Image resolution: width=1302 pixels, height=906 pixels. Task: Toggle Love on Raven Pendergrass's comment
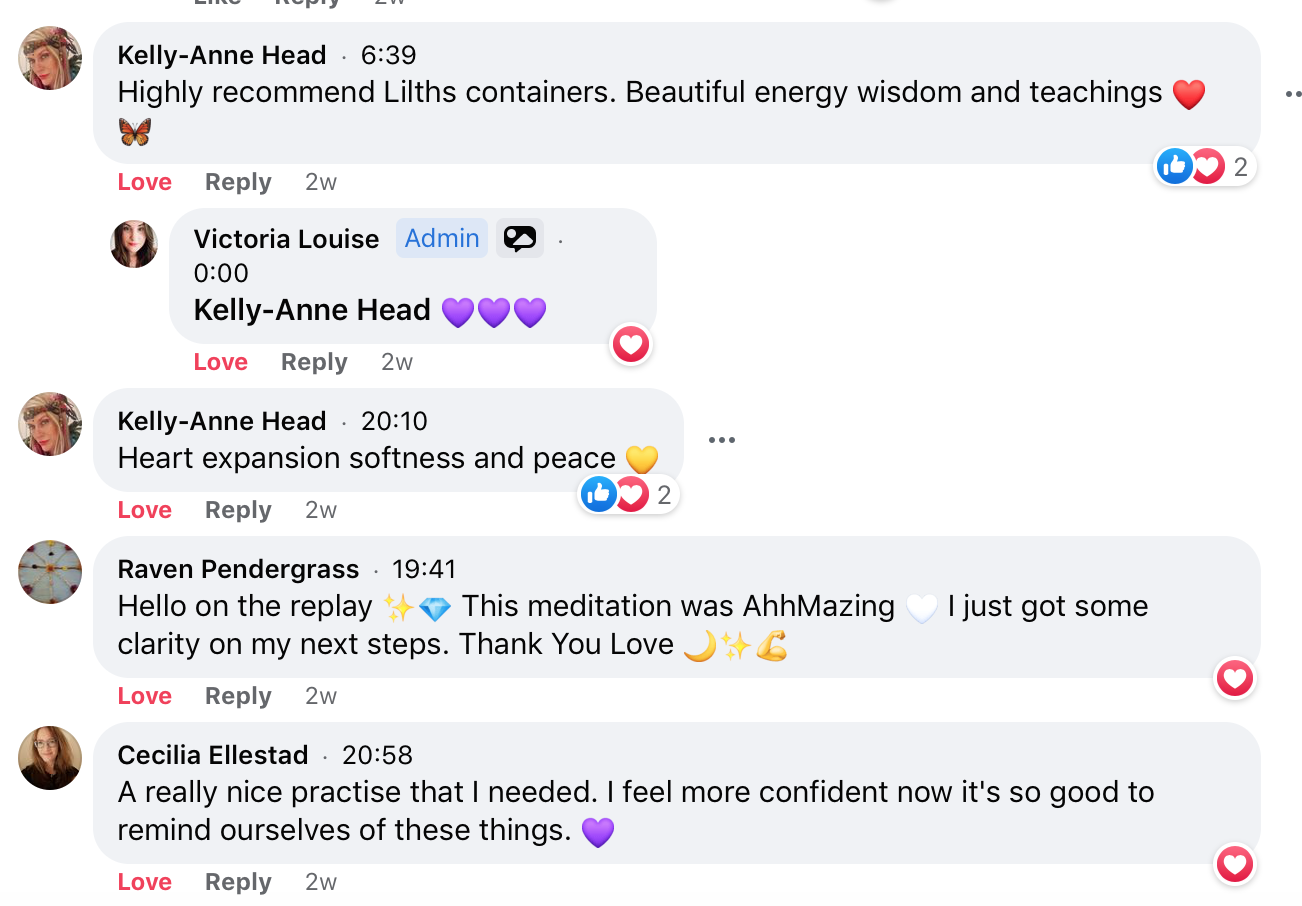coord(145,696)
